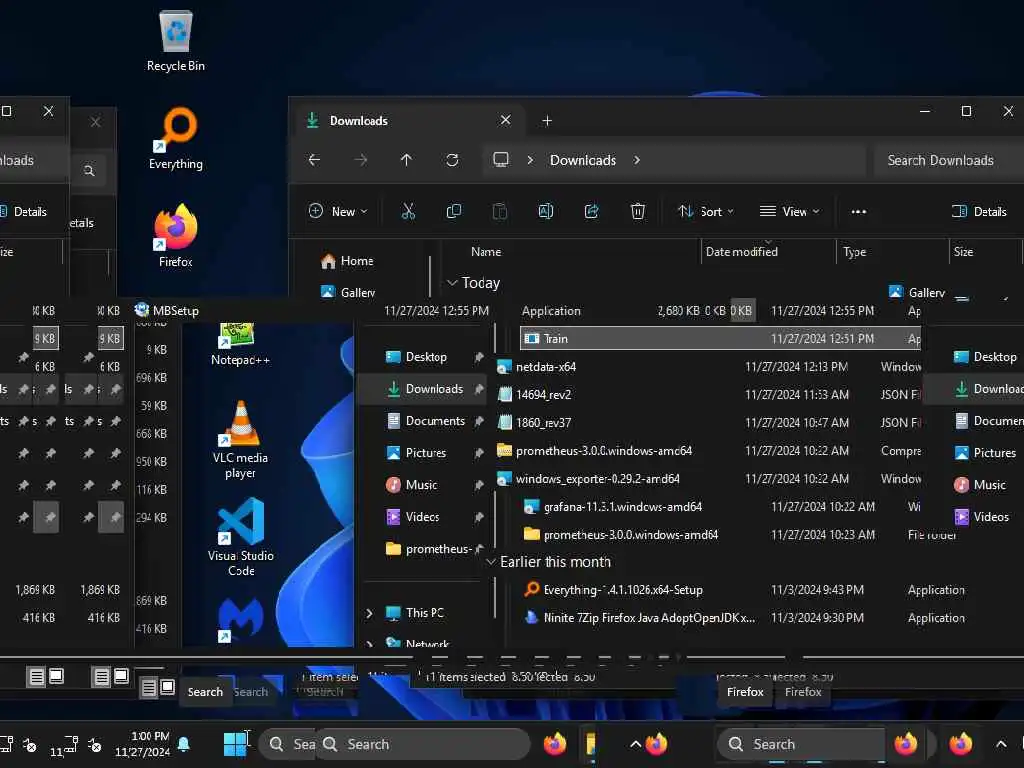
Task: Select the Malwarebytes desktop shortcut
Action: 240,620
